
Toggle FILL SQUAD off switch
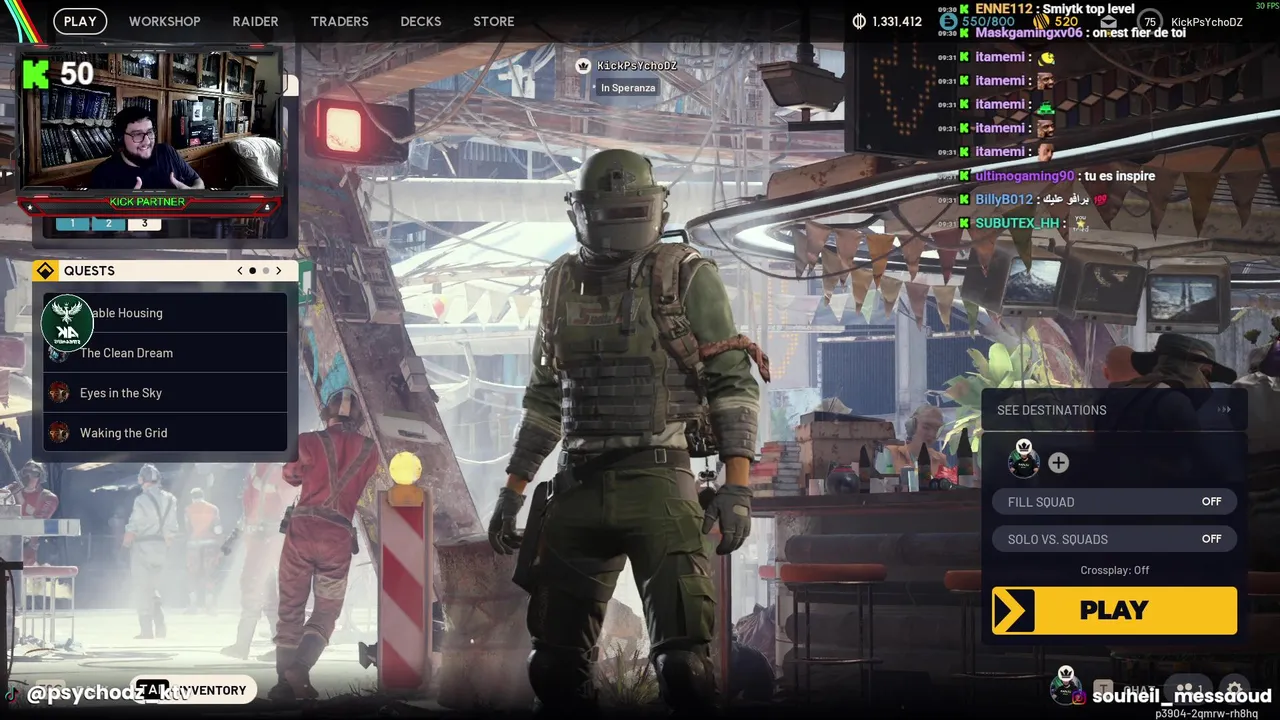click(x=1115, y=502)
